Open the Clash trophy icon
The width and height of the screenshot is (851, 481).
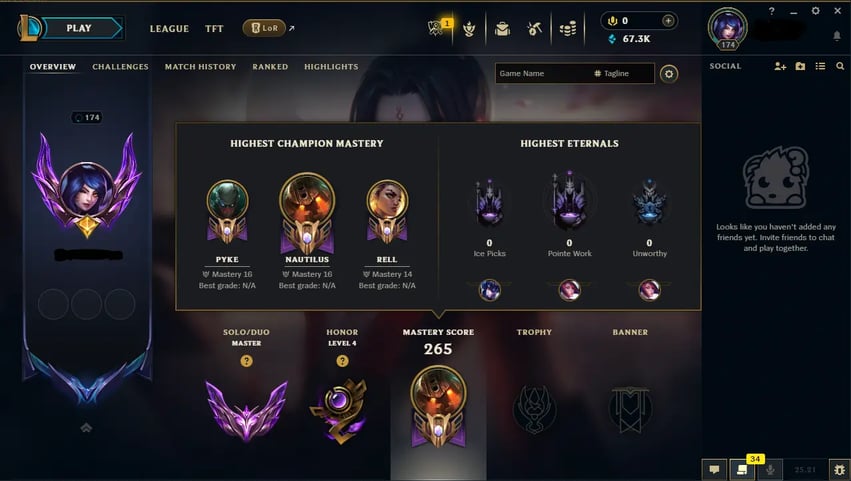469,29
